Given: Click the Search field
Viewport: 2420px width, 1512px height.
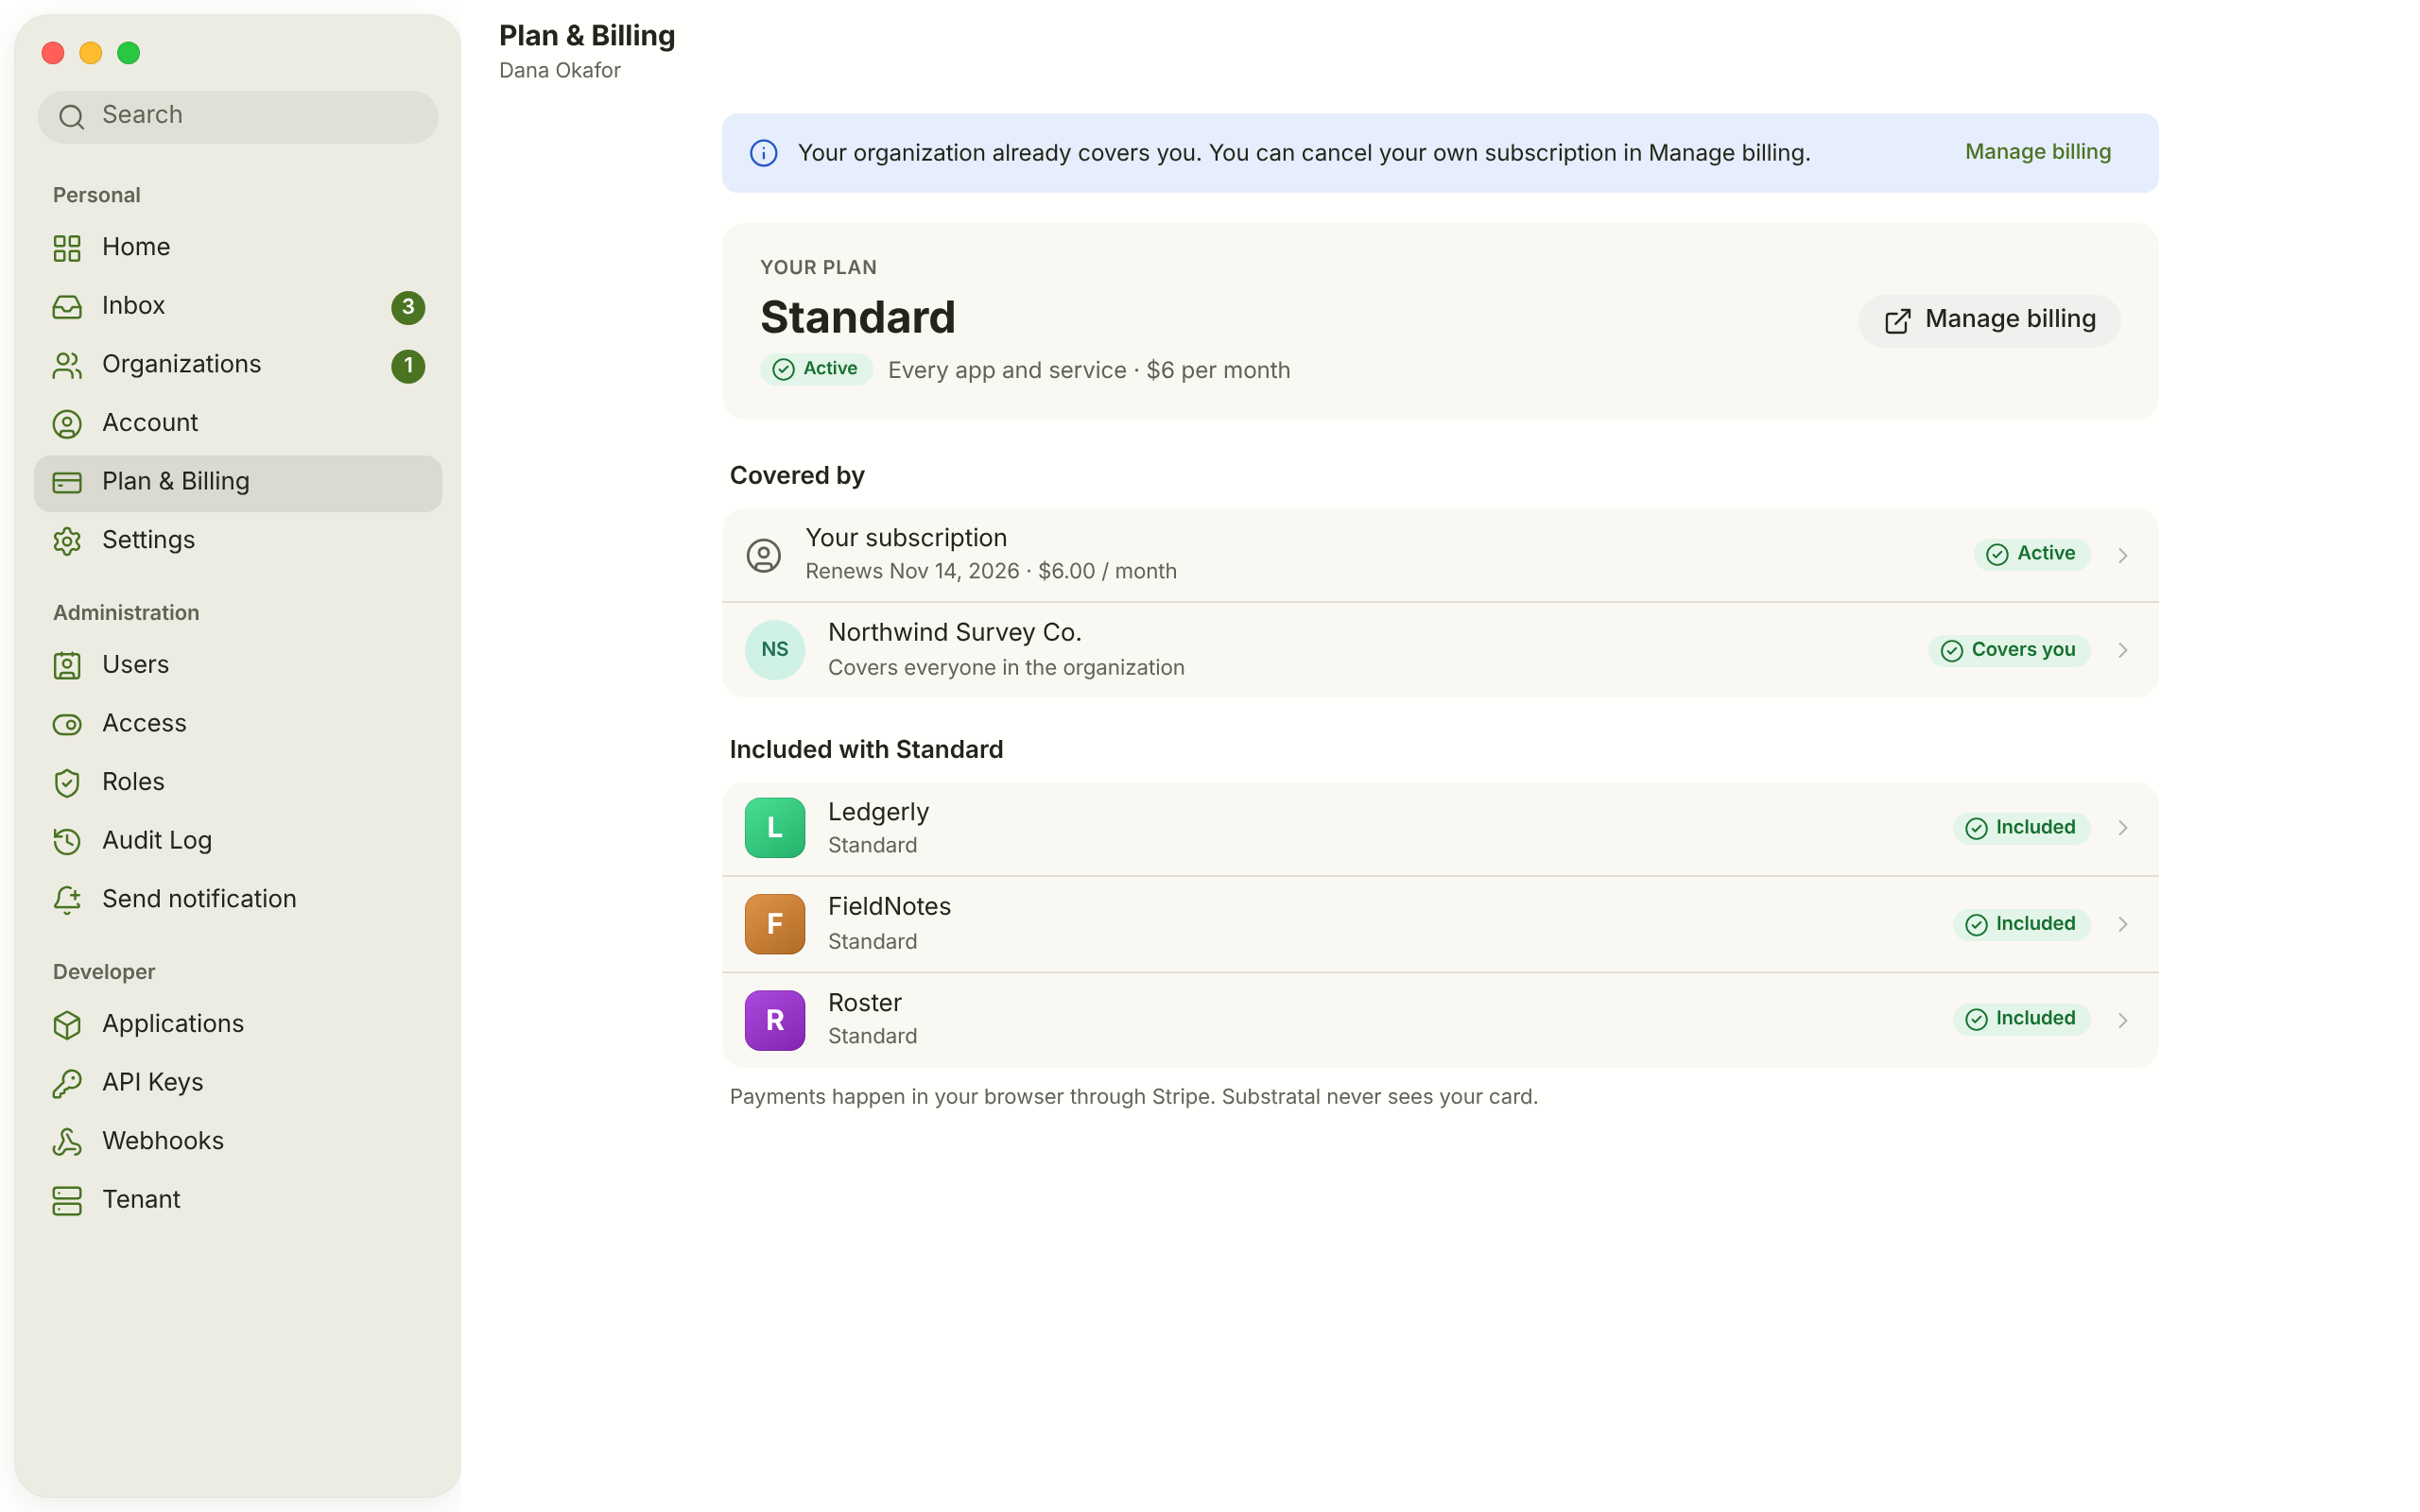Looking at the screenshot, I should (x=238, y=116).
